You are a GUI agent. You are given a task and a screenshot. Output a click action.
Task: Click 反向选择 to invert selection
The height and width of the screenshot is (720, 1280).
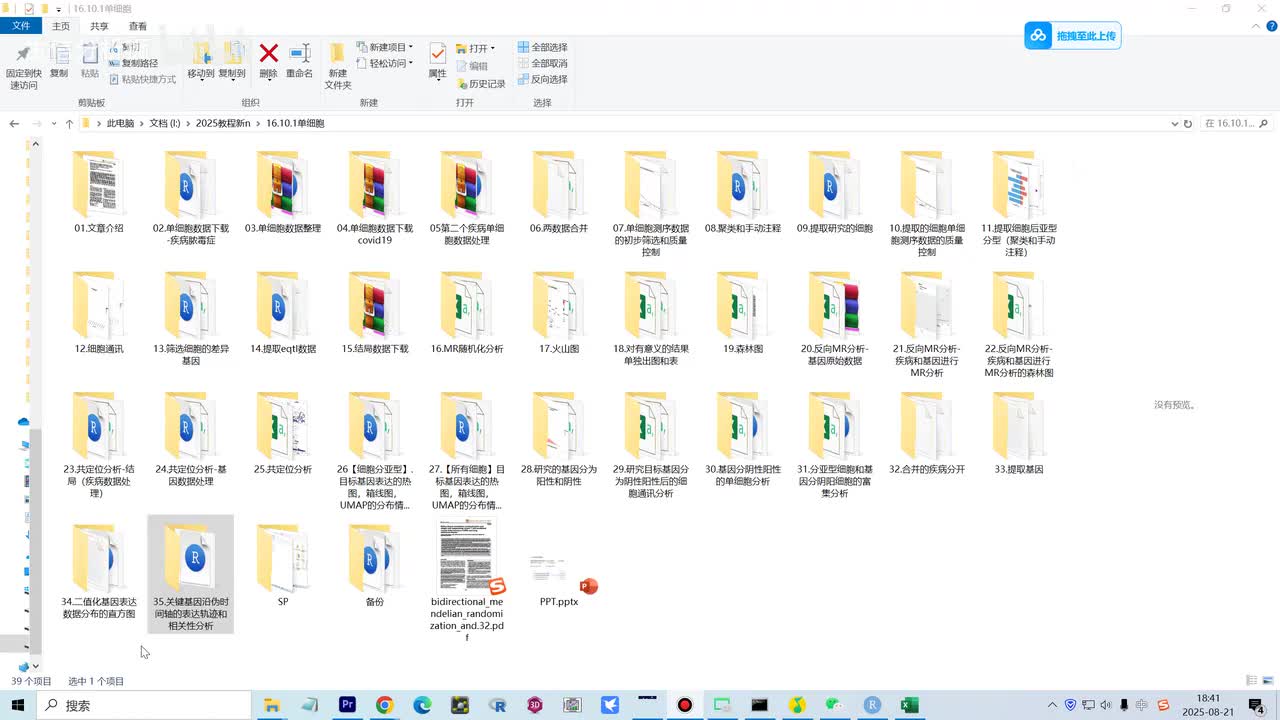pos(542,79)
